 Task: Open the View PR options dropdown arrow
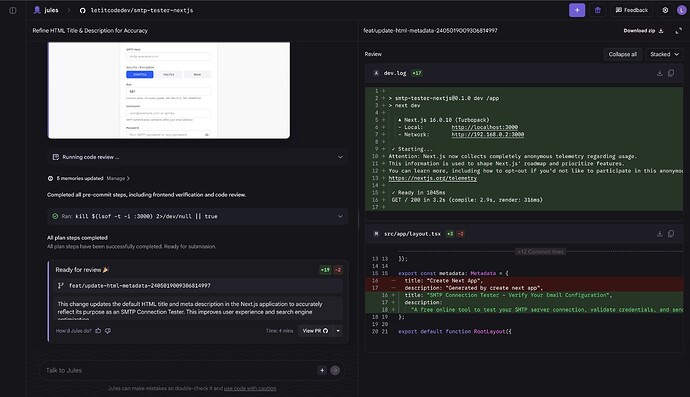click(x=338, y=331)
